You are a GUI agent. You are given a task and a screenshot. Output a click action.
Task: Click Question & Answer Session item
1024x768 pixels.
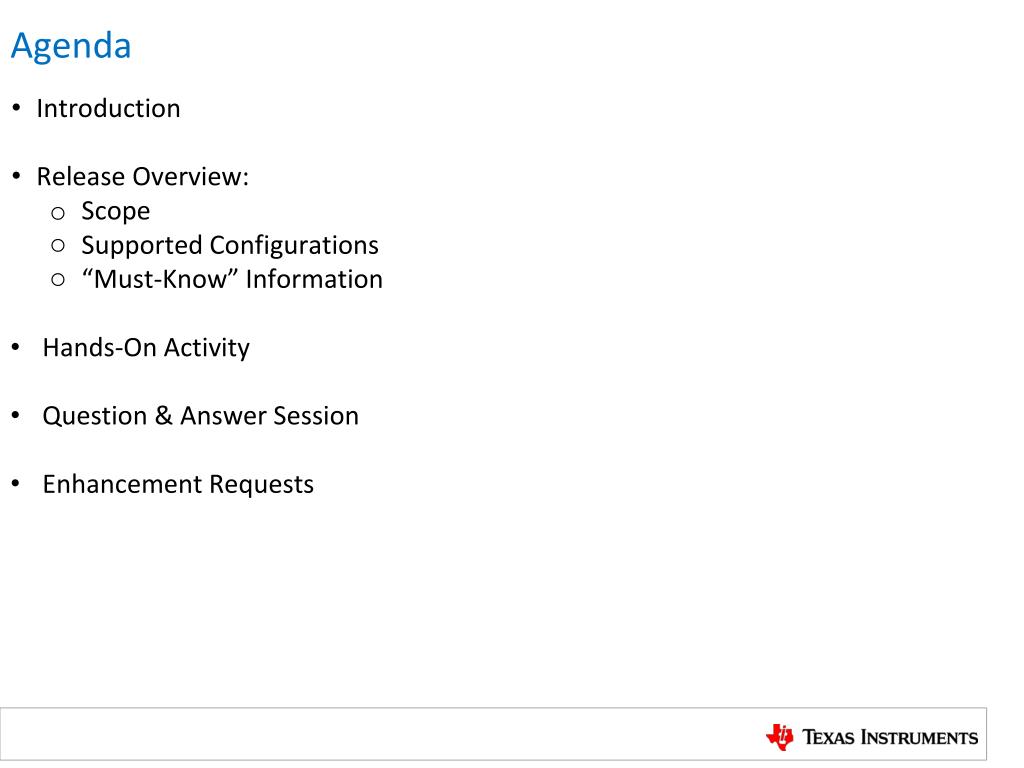200,416
